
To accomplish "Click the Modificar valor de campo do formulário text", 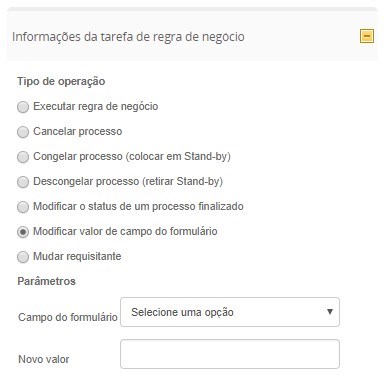I will [x=125, y=231].
